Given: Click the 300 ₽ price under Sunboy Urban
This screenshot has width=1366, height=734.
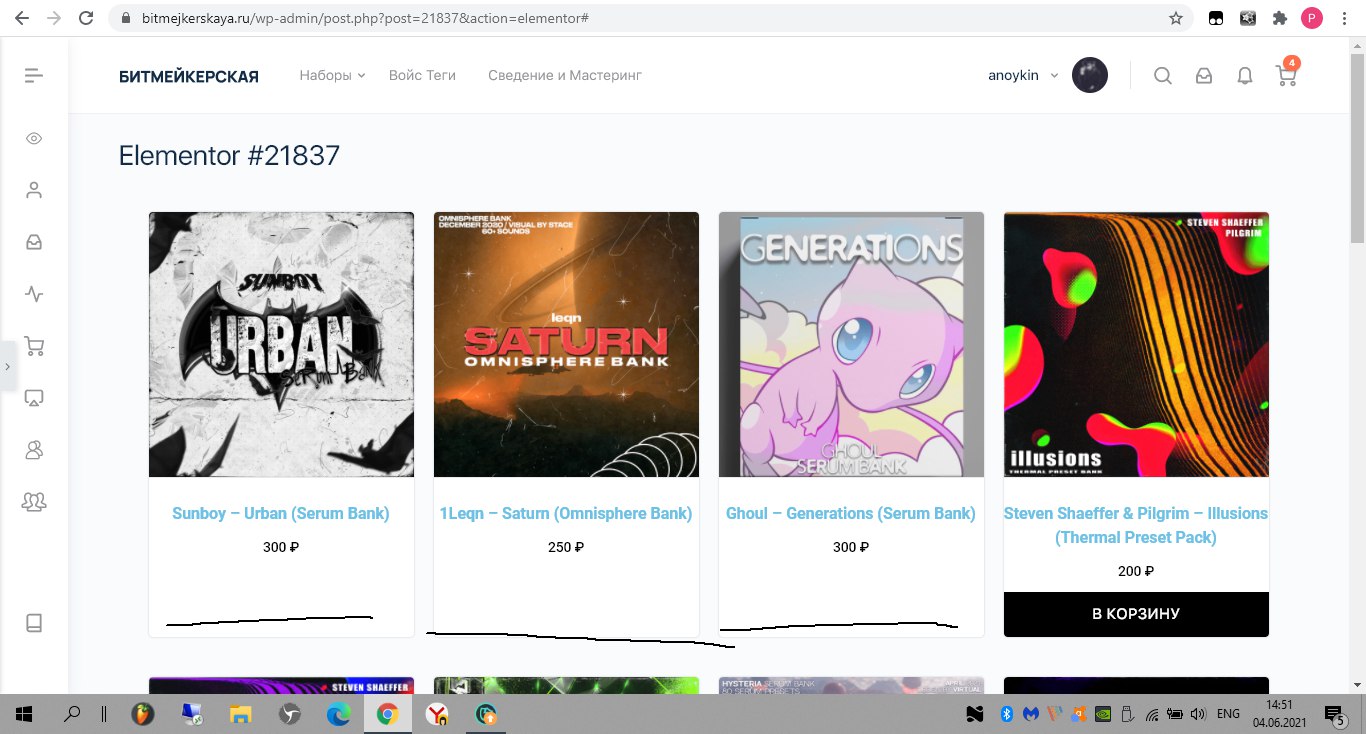Looking at the screenshot, I should (281, 547).
